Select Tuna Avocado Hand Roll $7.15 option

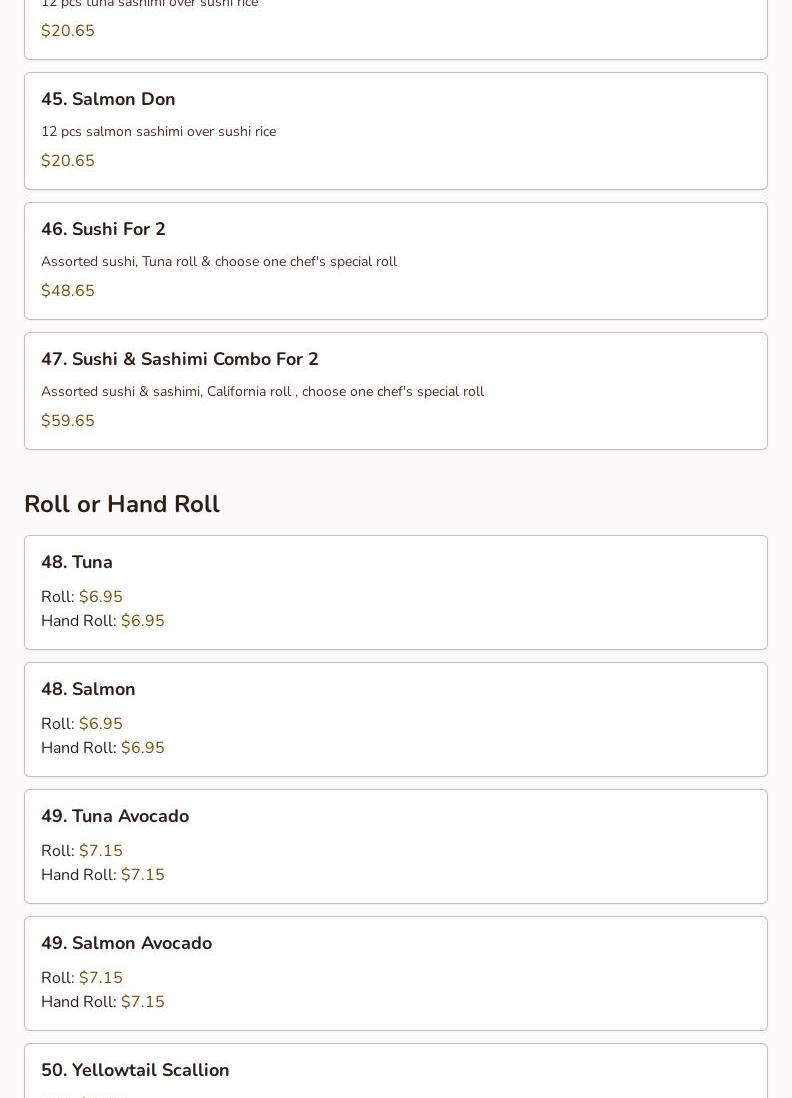(x=142, y=875)
